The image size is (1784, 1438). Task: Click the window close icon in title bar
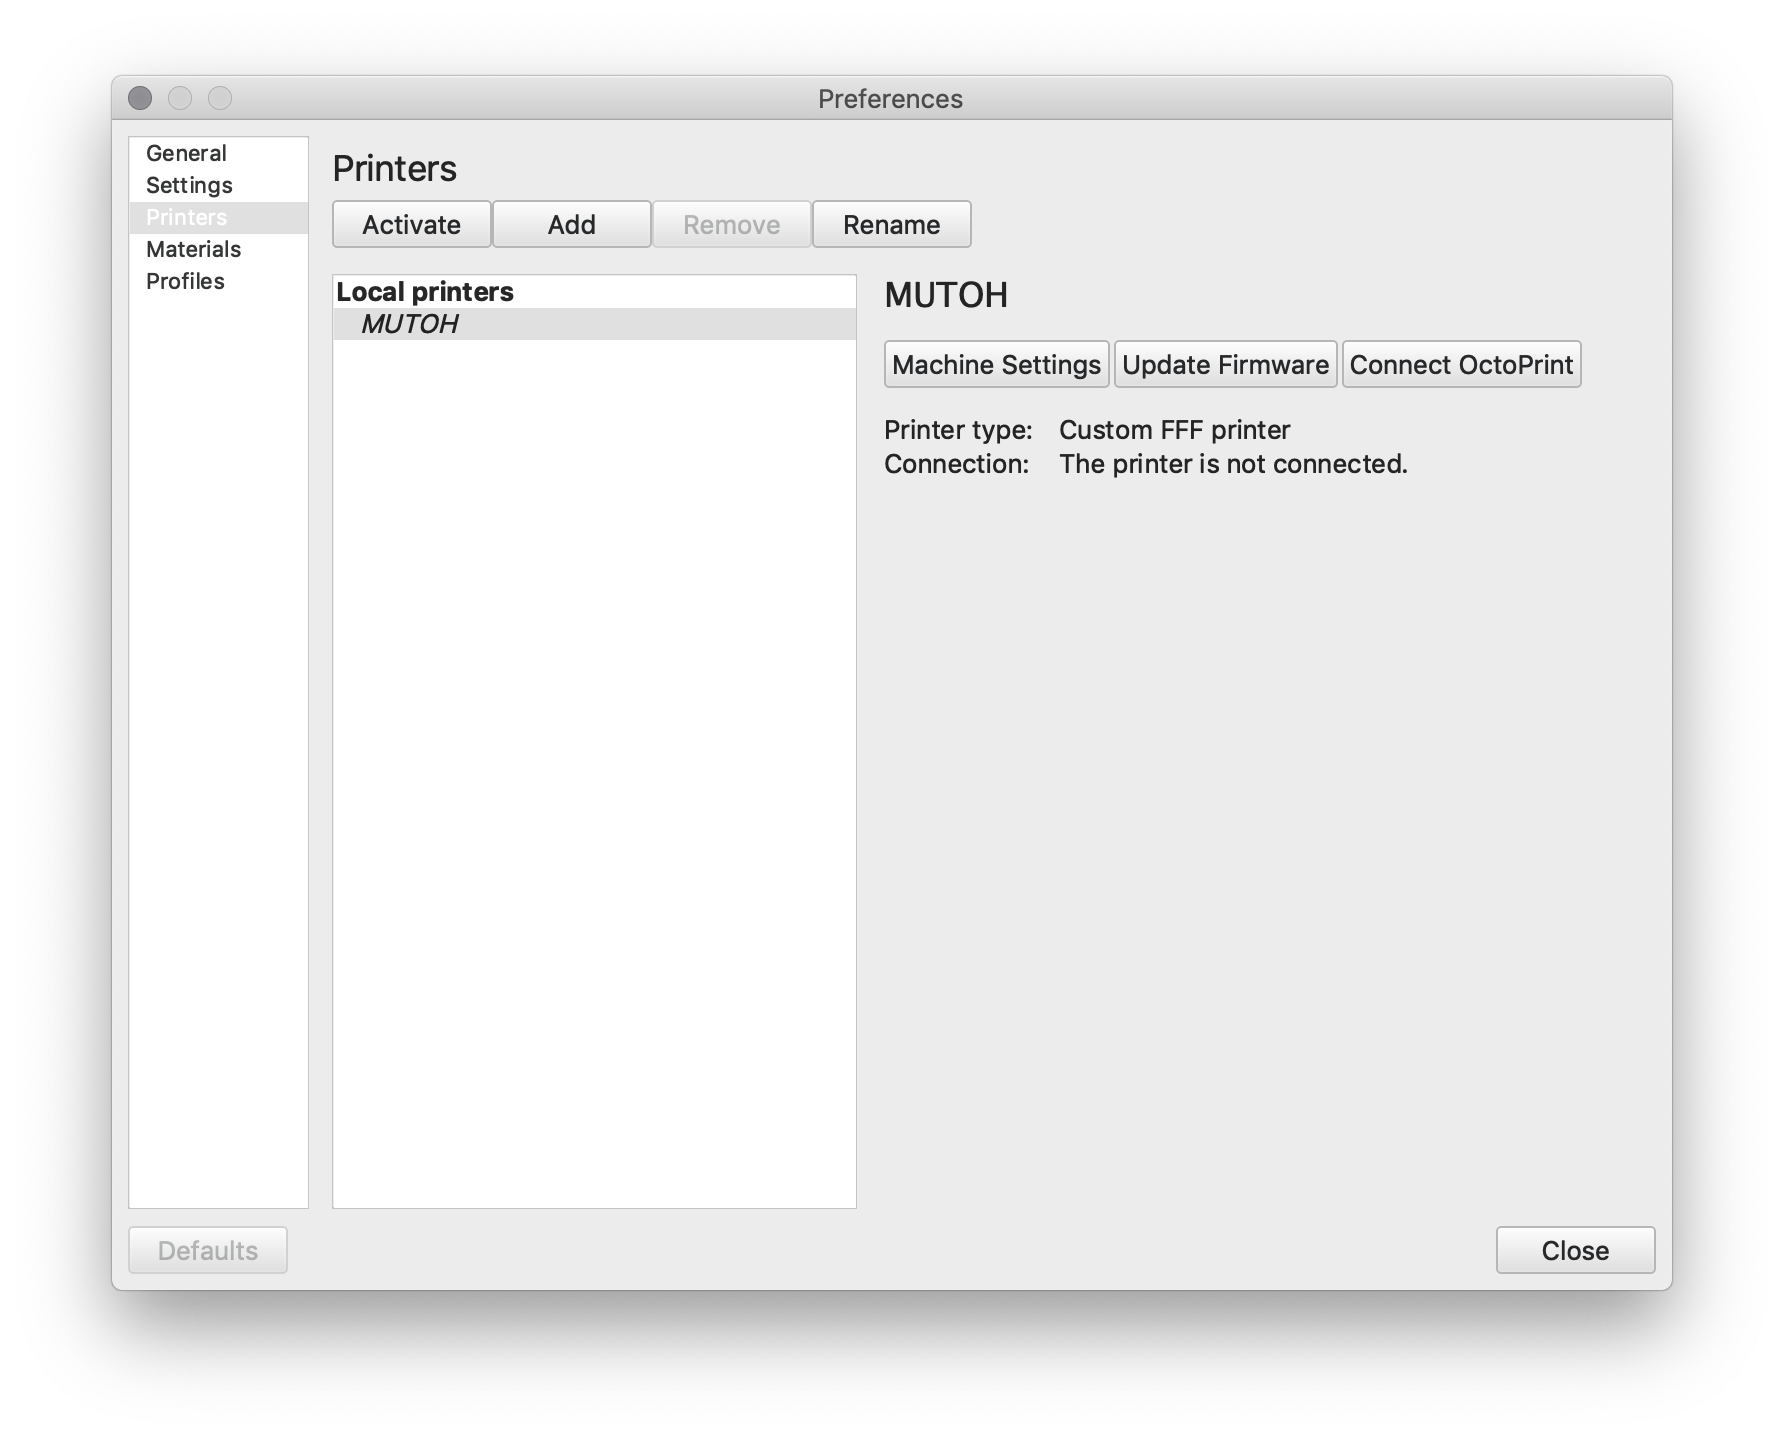tap(140, 98)
